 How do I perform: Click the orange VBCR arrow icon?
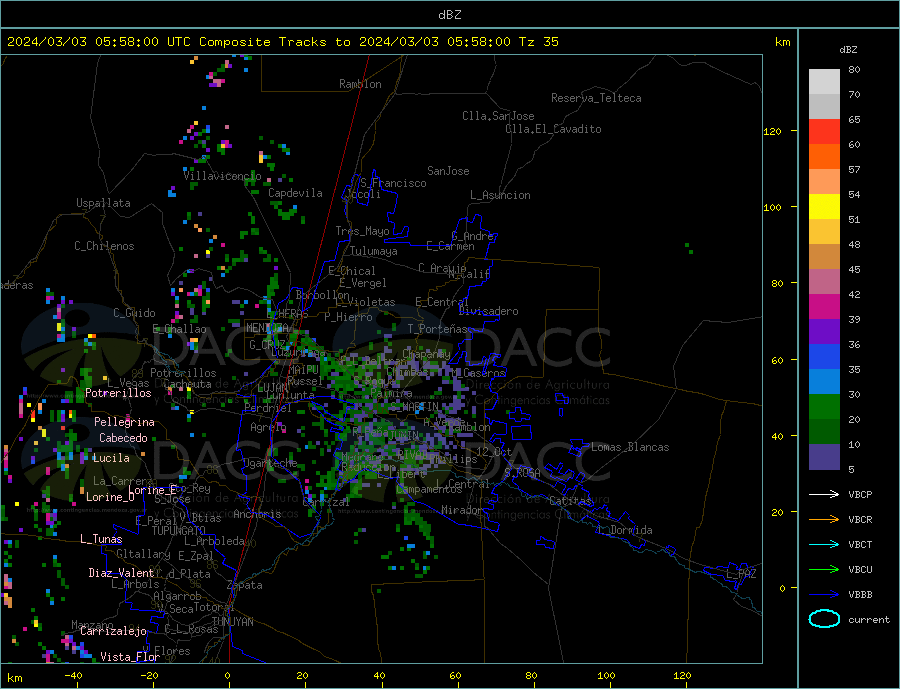tap(824, 519)
